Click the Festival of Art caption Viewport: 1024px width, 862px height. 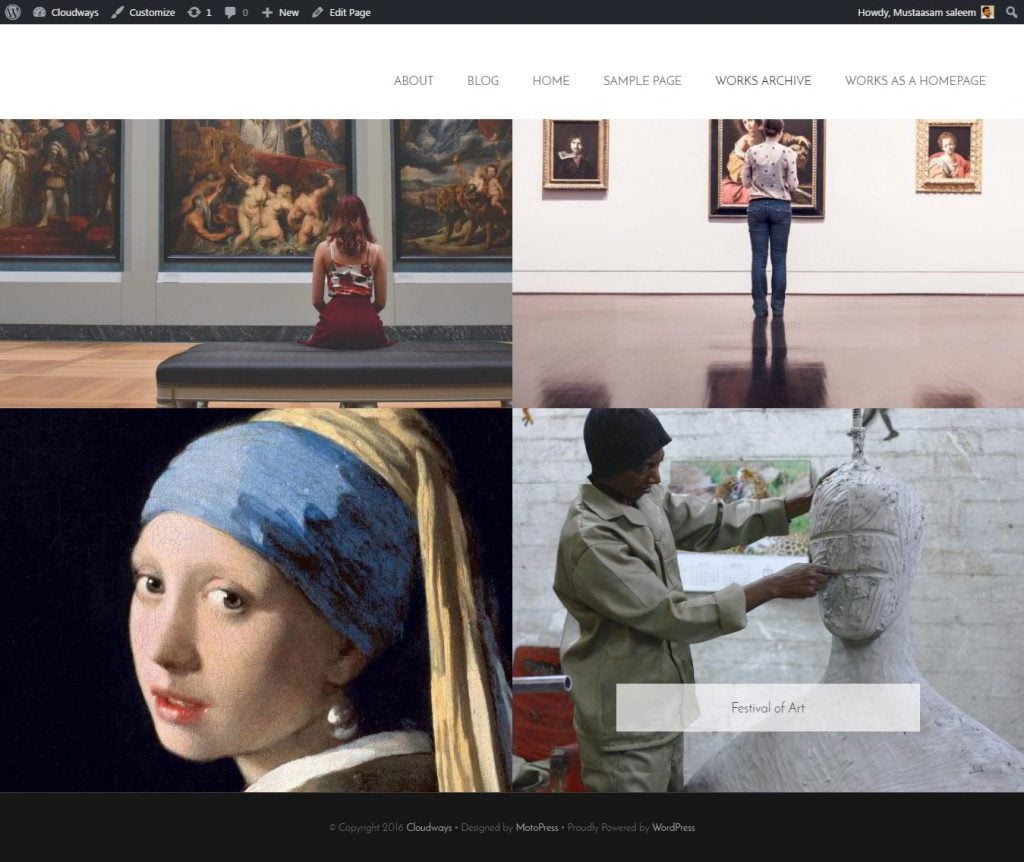coord(767,708)
